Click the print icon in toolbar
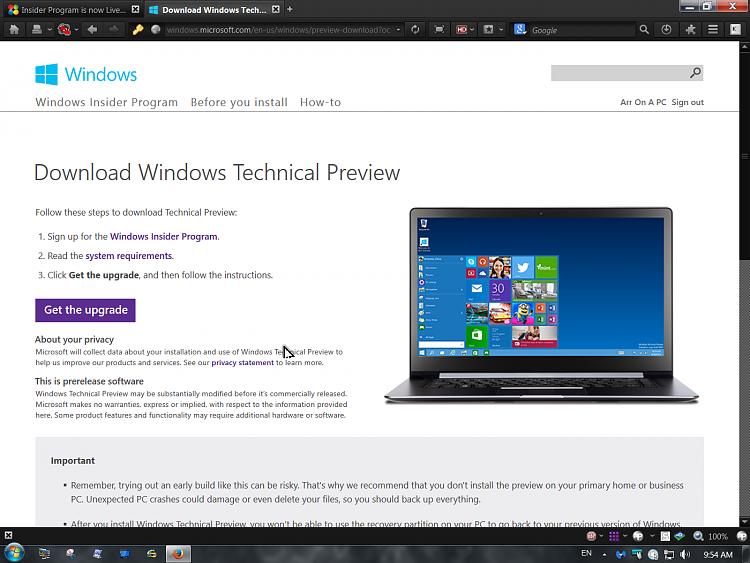Screen dimensions: 750x563 [37, 30]
